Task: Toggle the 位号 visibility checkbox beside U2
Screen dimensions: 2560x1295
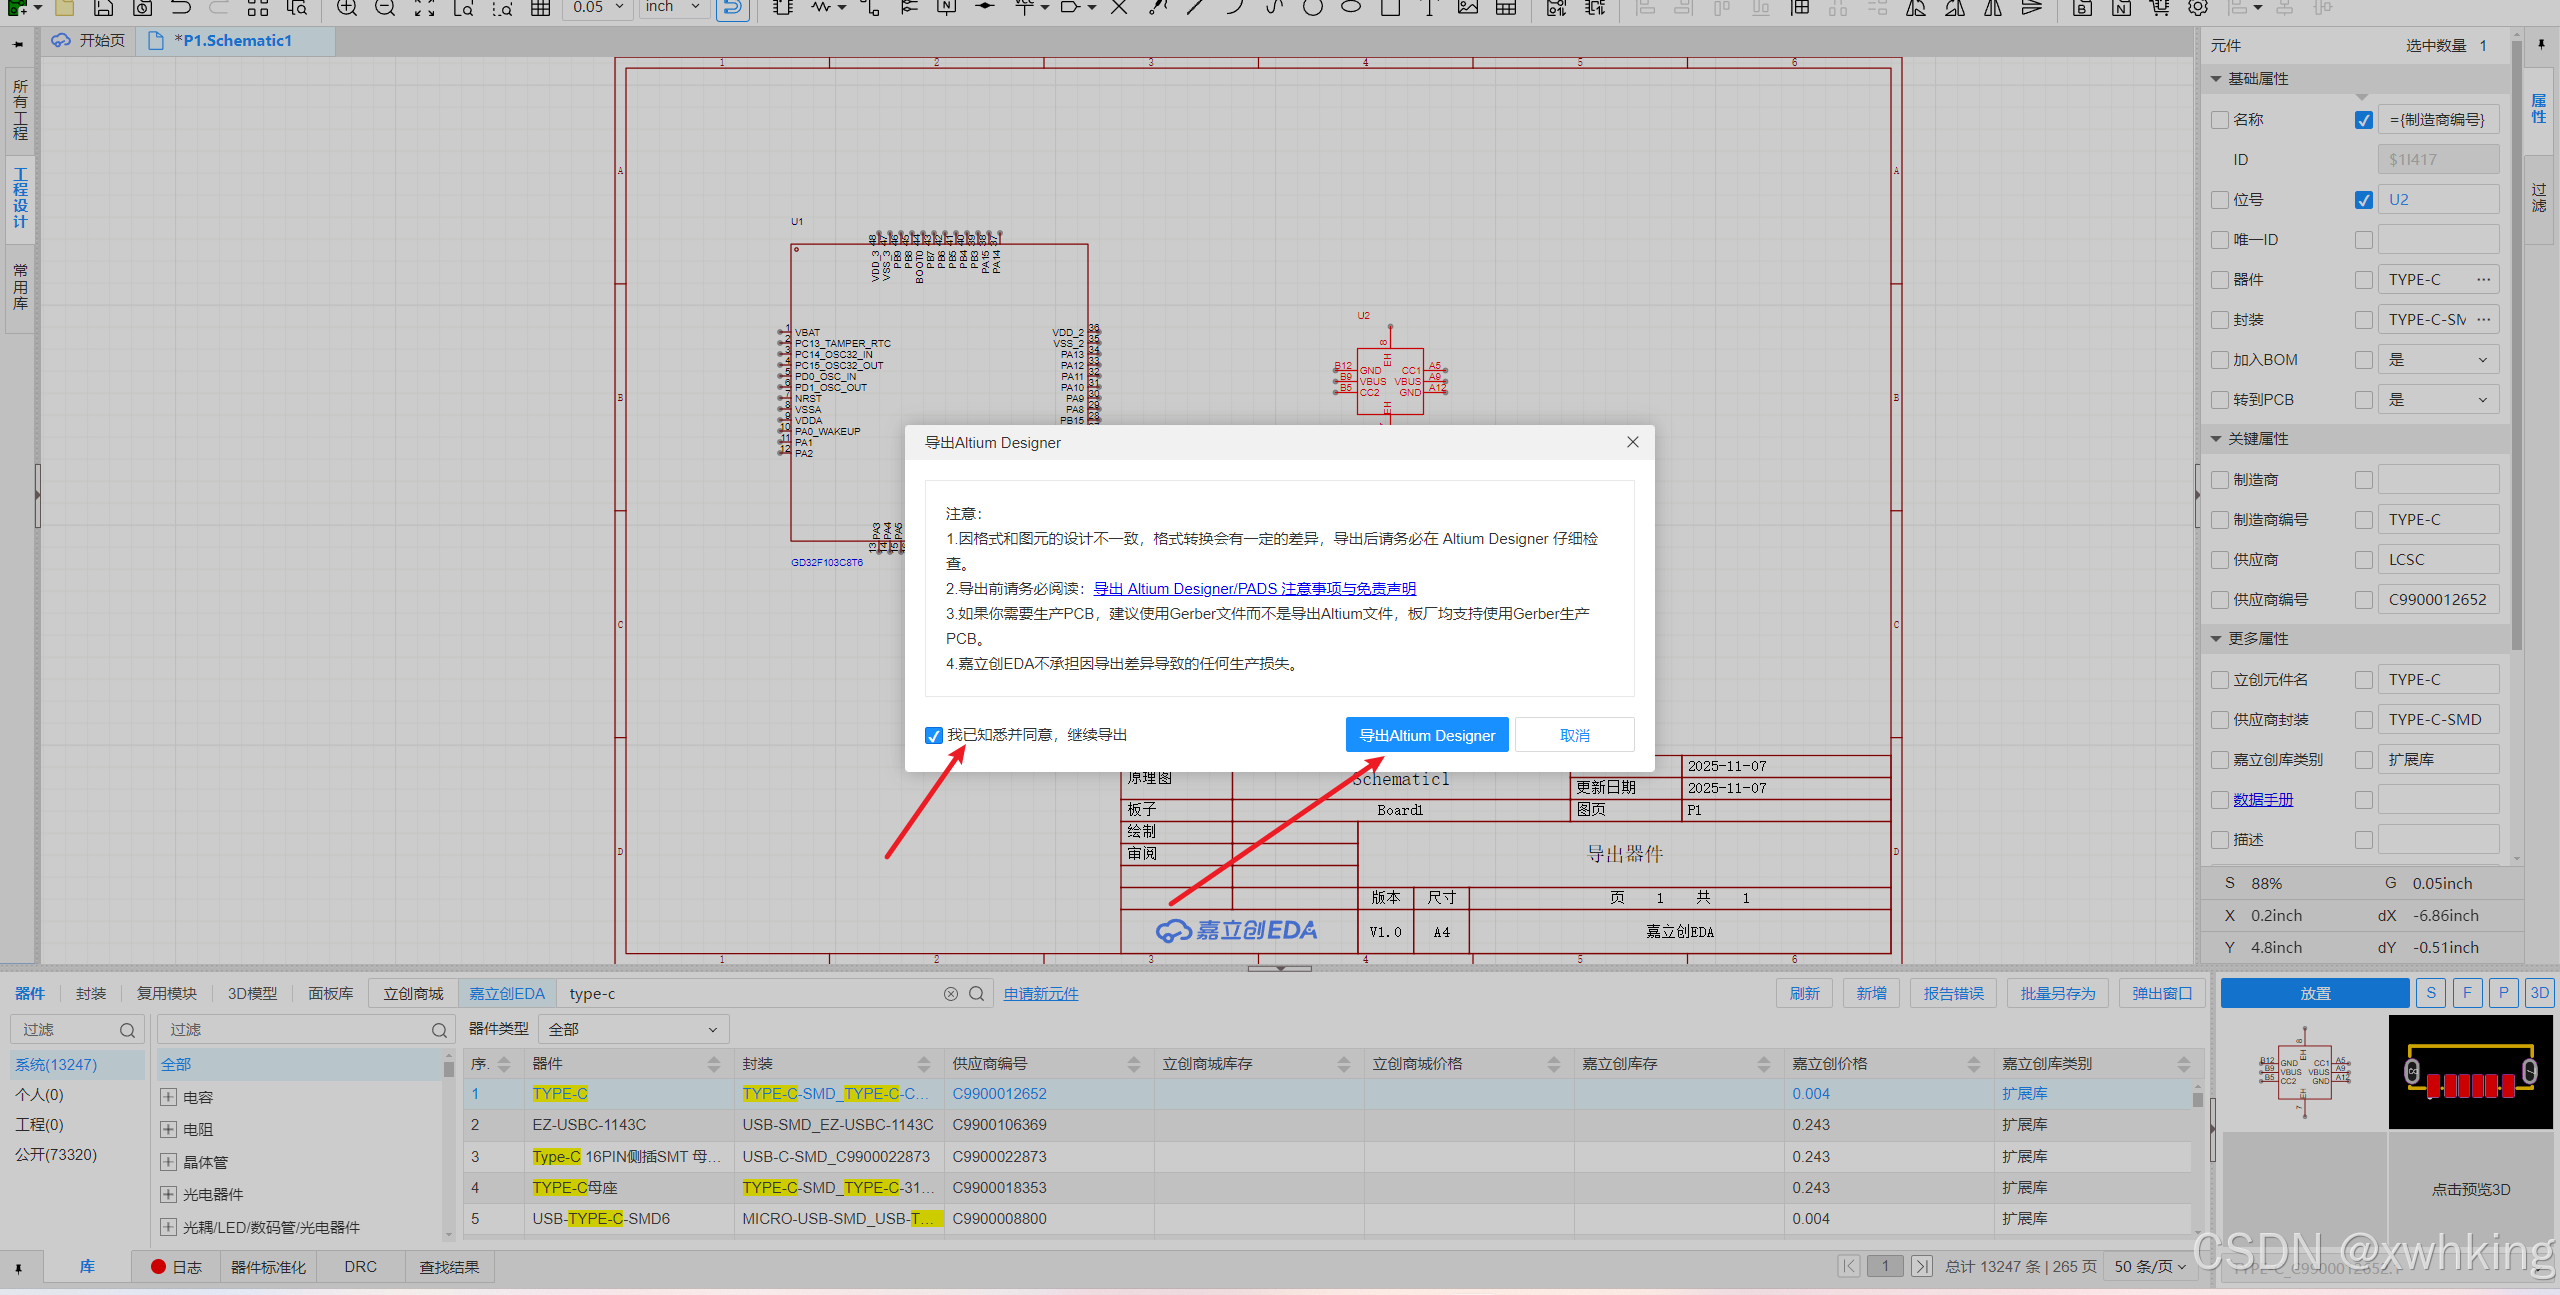Action: (2363, 200)
